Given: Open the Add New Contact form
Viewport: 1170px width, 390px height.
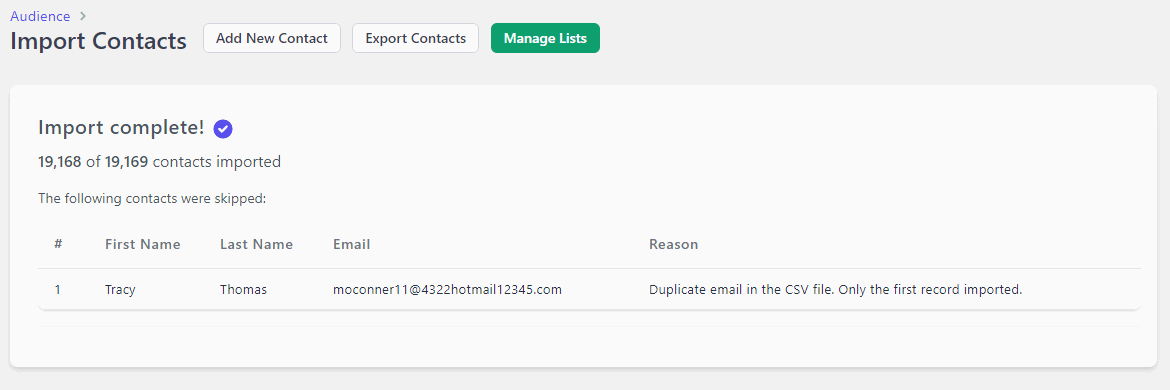Looking at the screenshot, I should tap(272, 38).
